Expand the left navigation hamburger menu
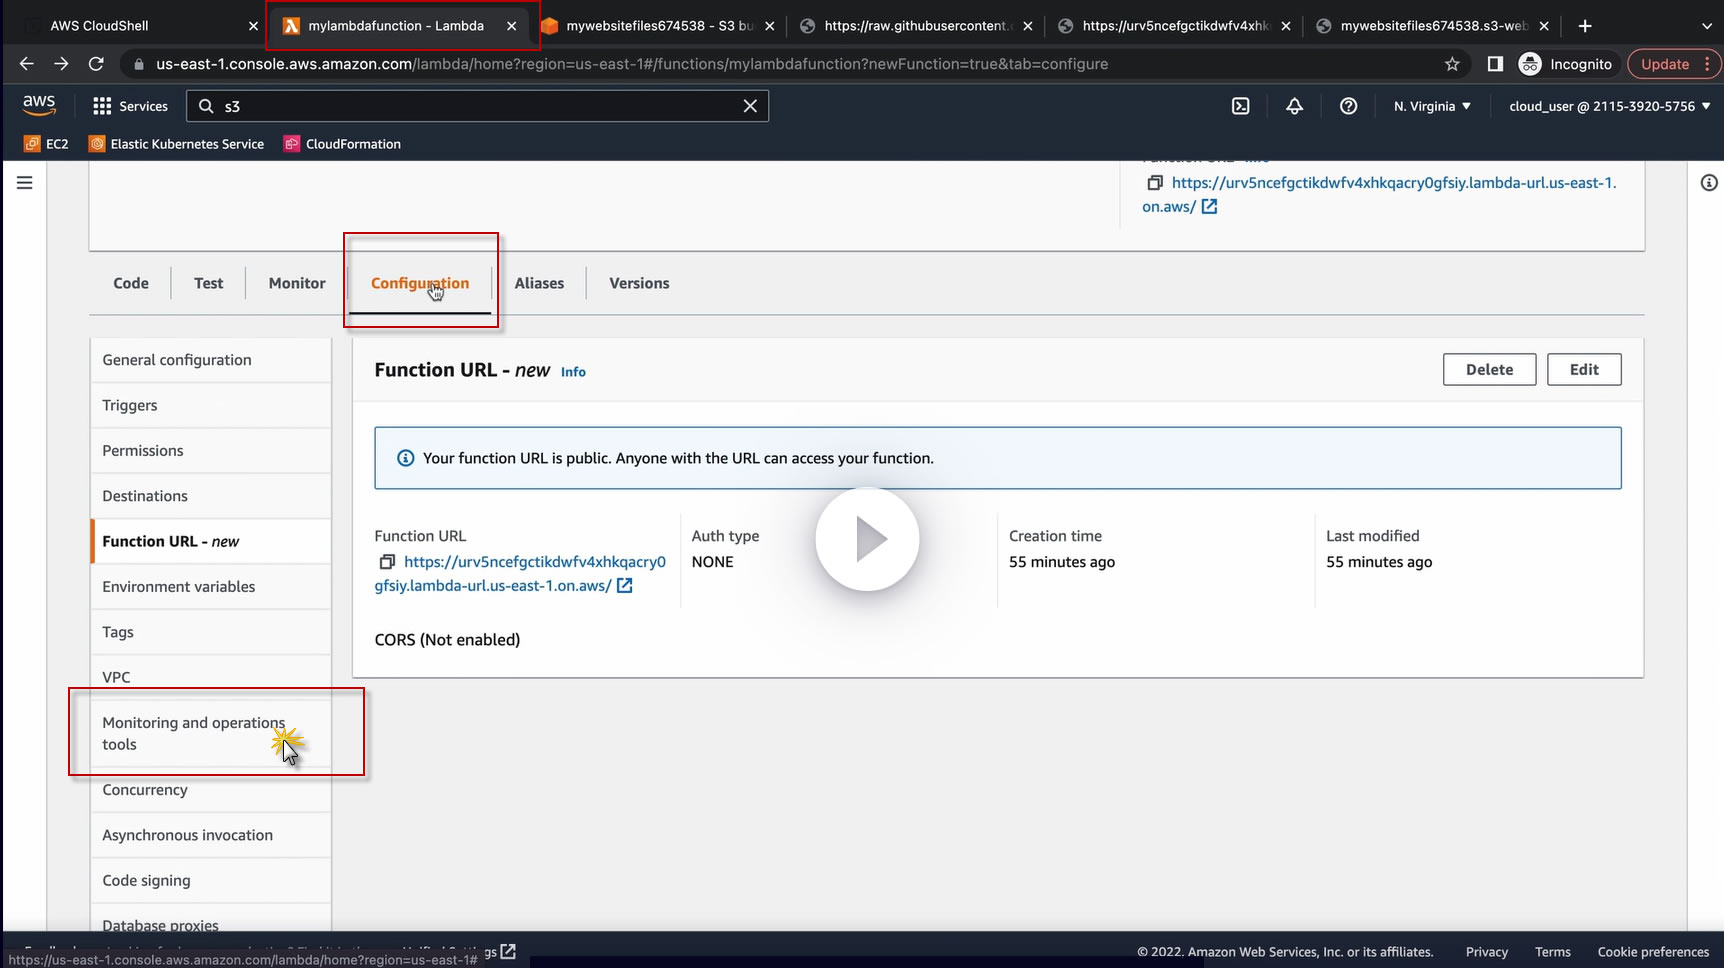 (x=25, y=183)
